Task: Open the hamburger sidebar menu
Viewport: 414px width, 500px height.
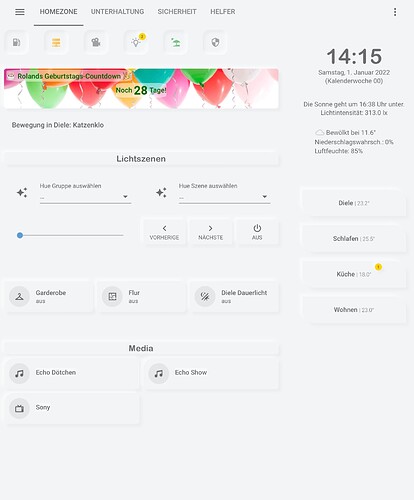Action: 20,12
